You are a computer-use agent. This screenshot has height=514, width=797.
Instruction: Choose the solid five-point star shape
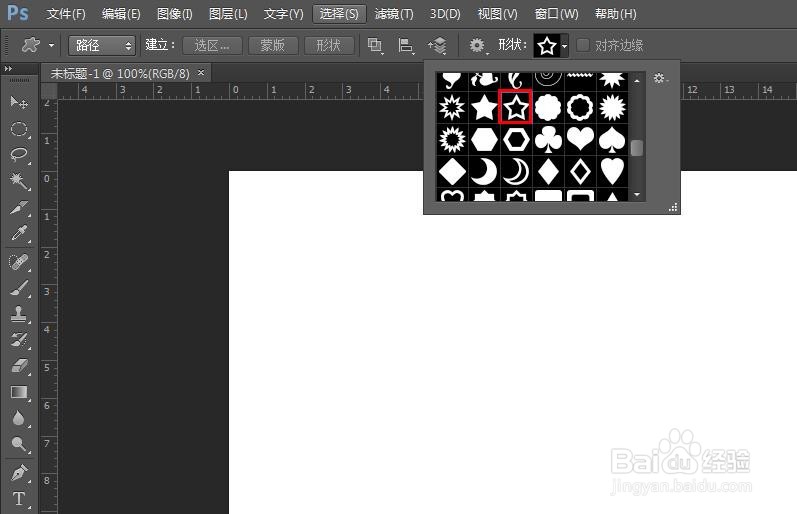point(484,107)
